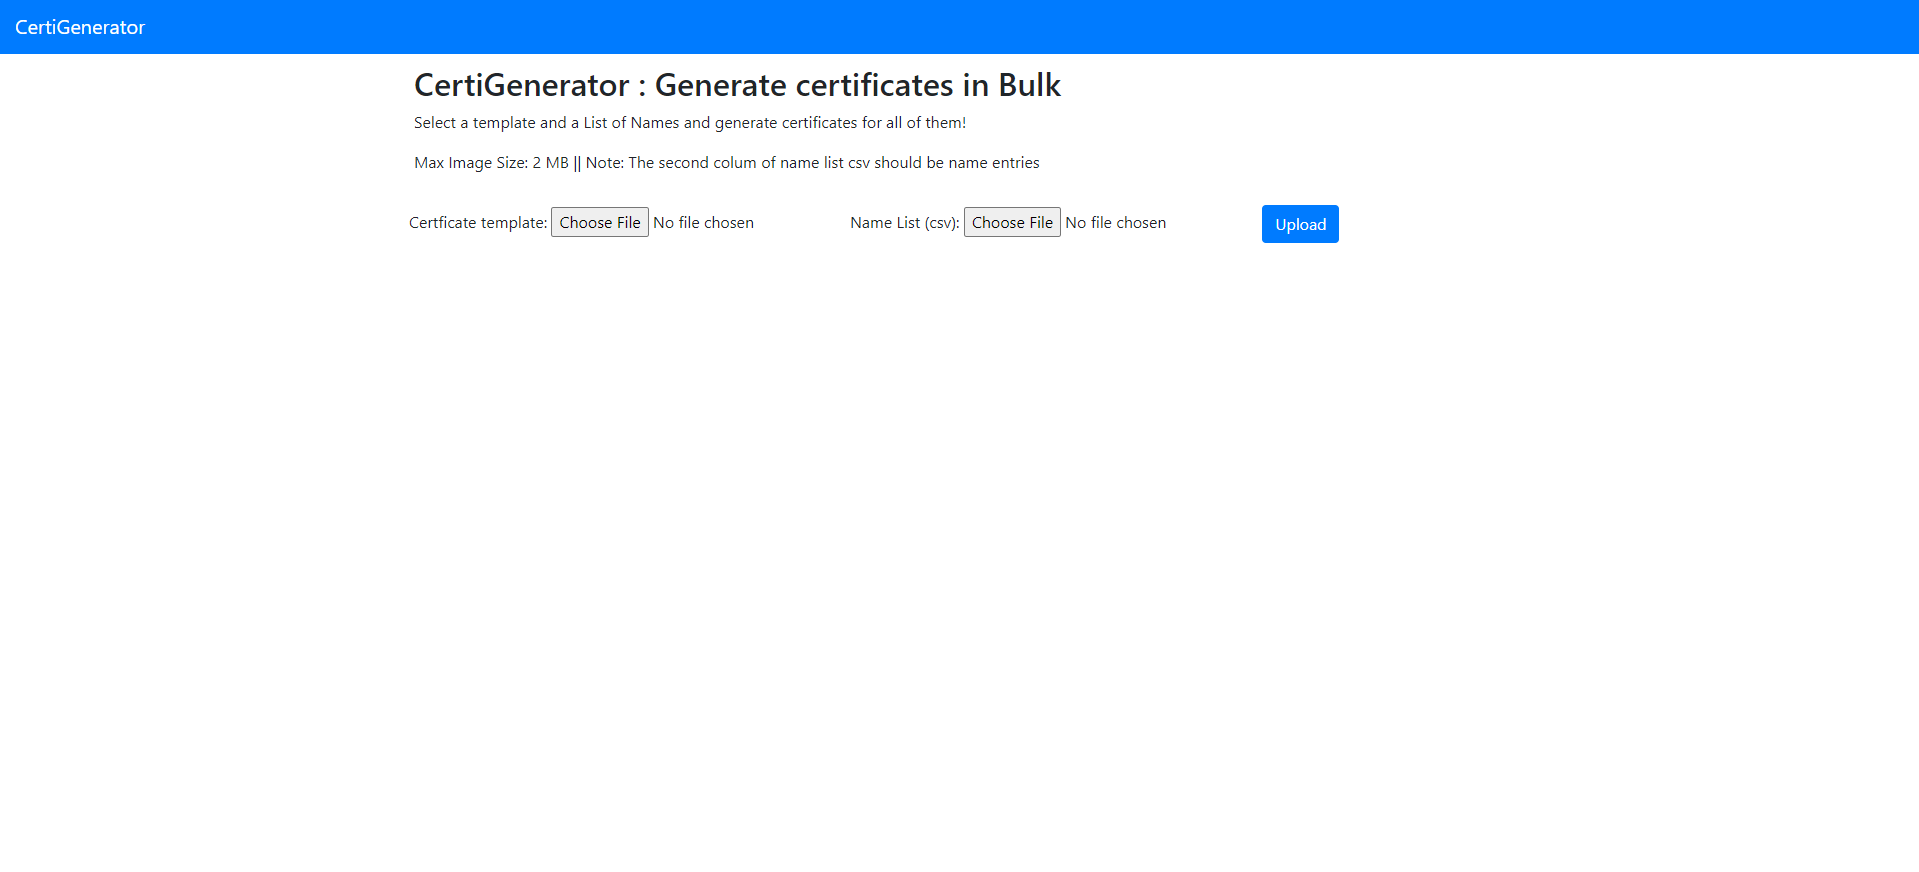Viewport: 1919px width, 872px height.
Task: Click the '||' separator in the note line
Action: point(577,163)
